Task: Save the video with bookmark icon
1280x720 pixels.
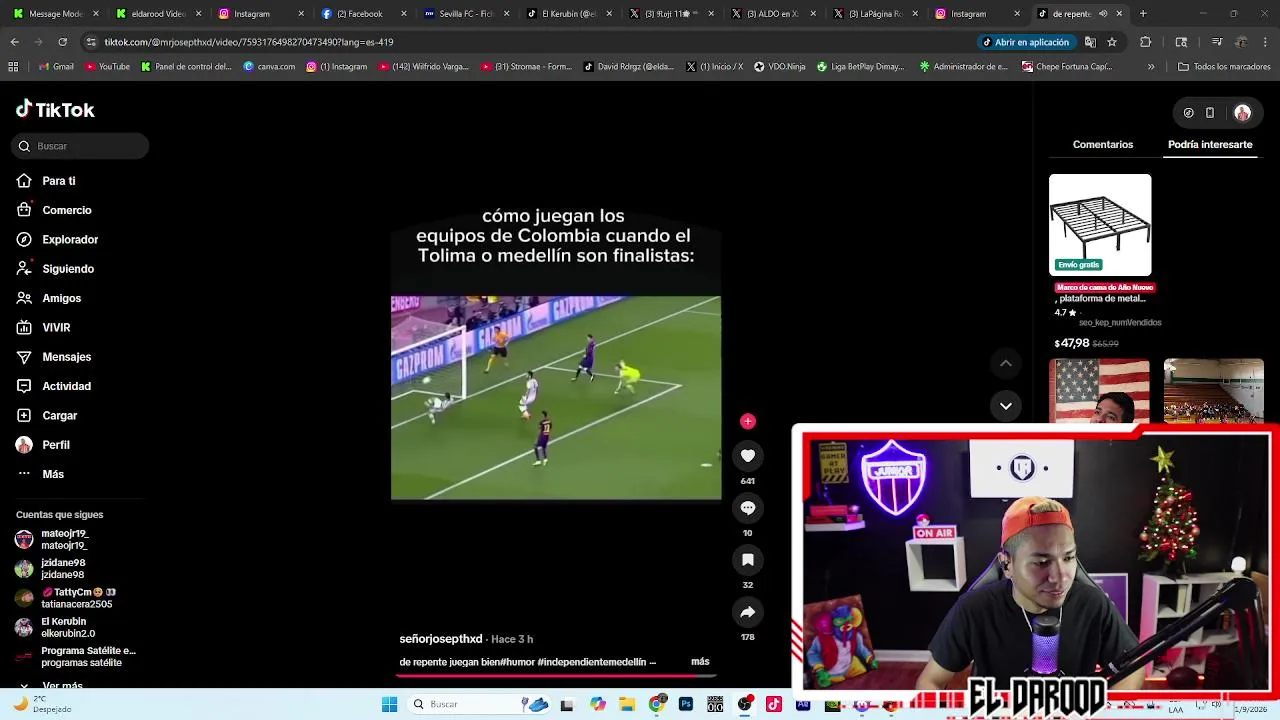Action: [747, 560]
